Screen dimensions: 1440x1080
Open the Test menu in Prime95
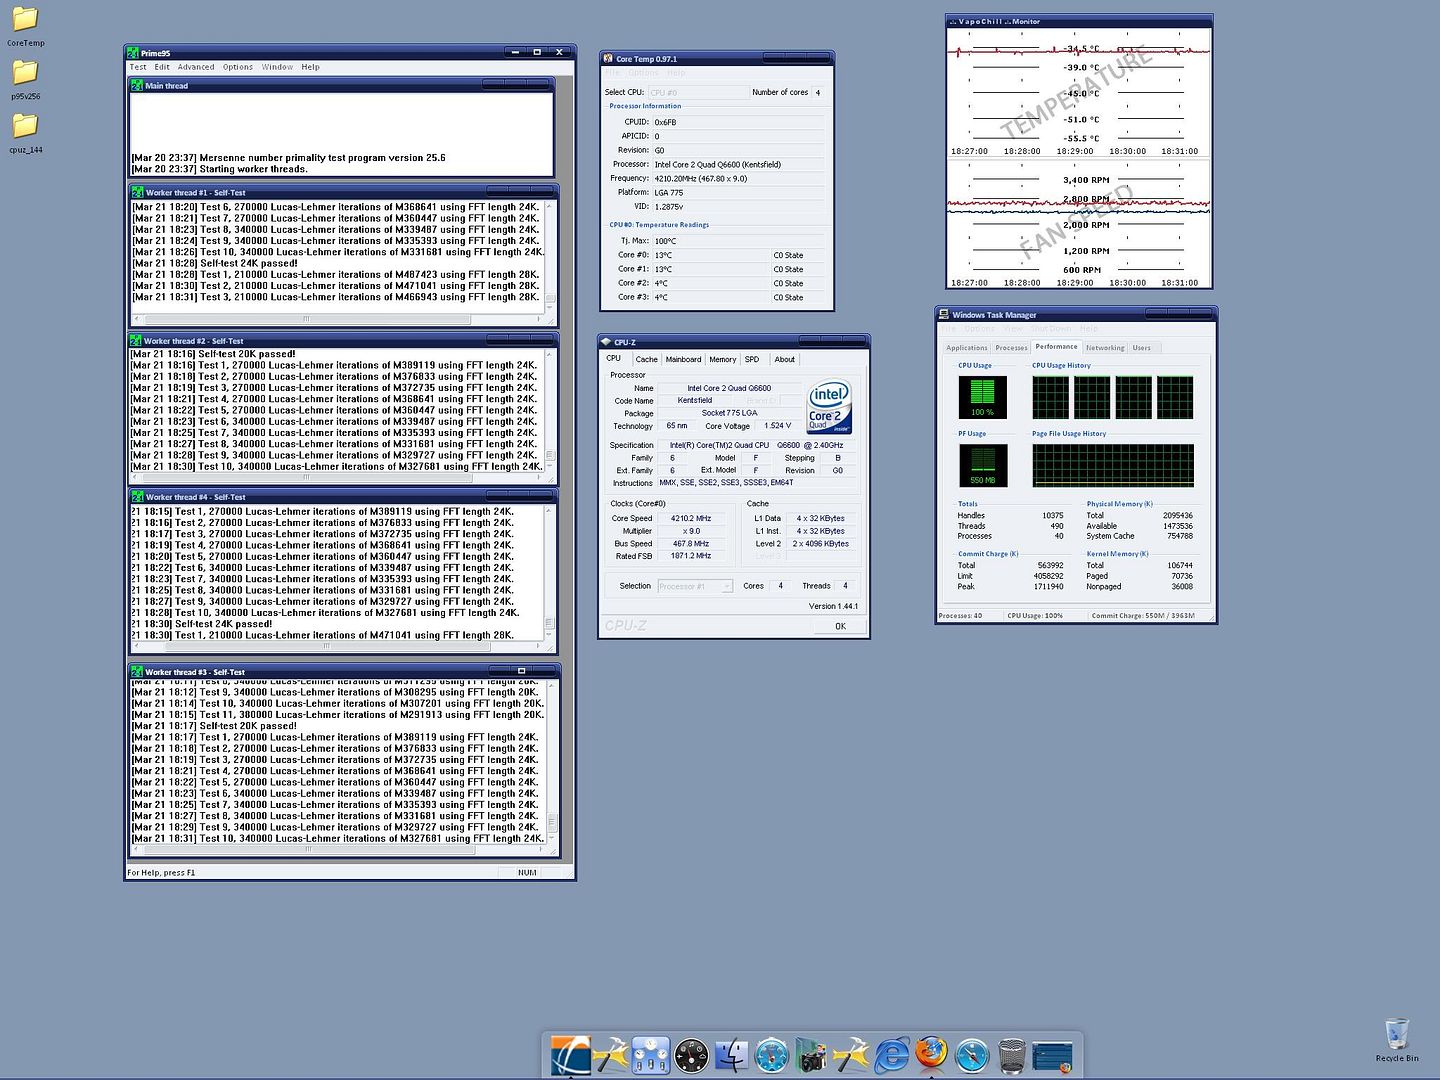click(x=138, y=67)
